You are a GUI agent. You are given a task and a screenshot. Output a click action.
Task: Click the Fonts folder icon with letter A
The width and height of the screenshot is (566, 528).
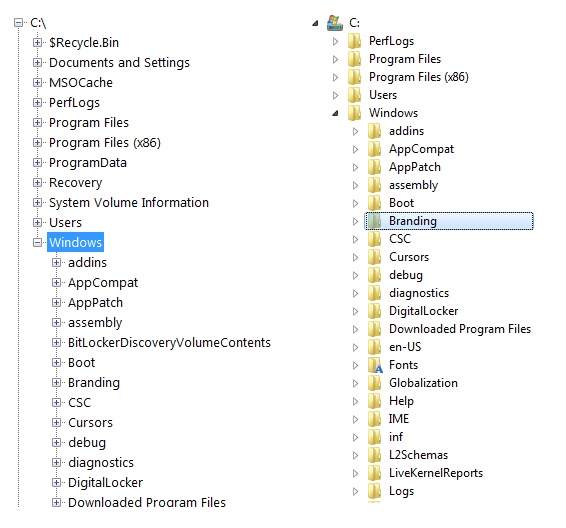coord(375,365)
